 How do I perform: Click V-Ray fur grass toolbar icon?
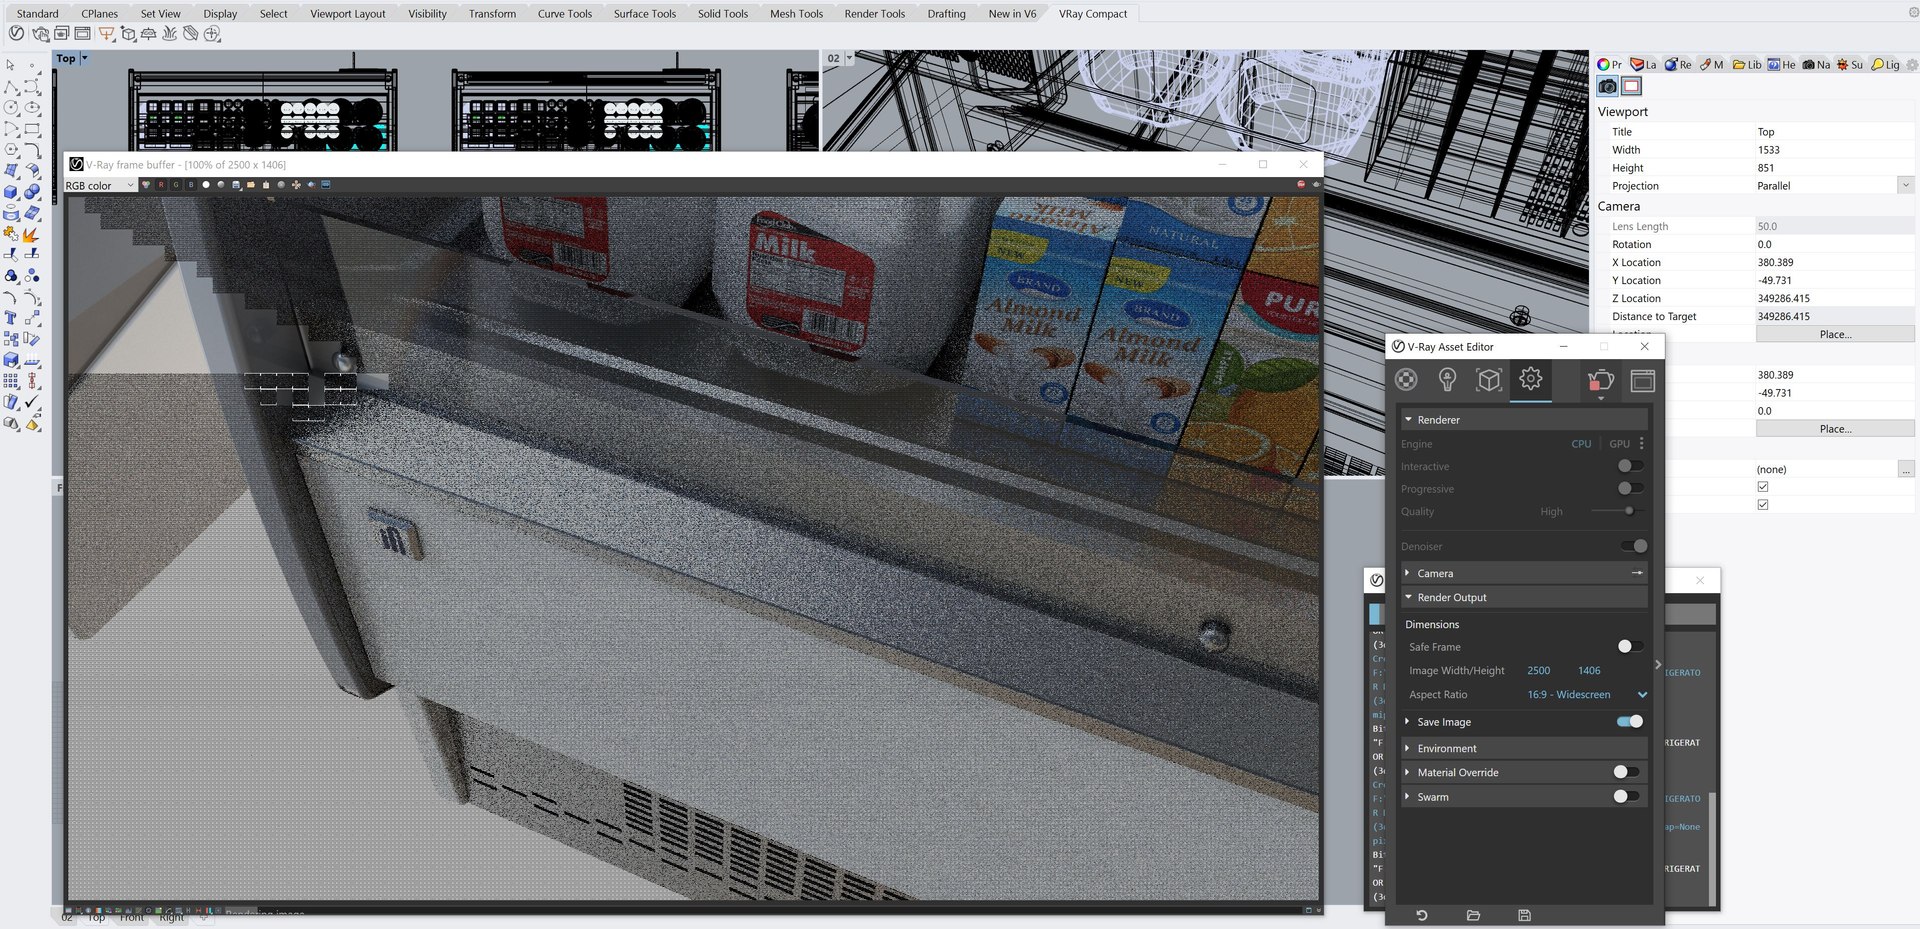click(169, 34)
